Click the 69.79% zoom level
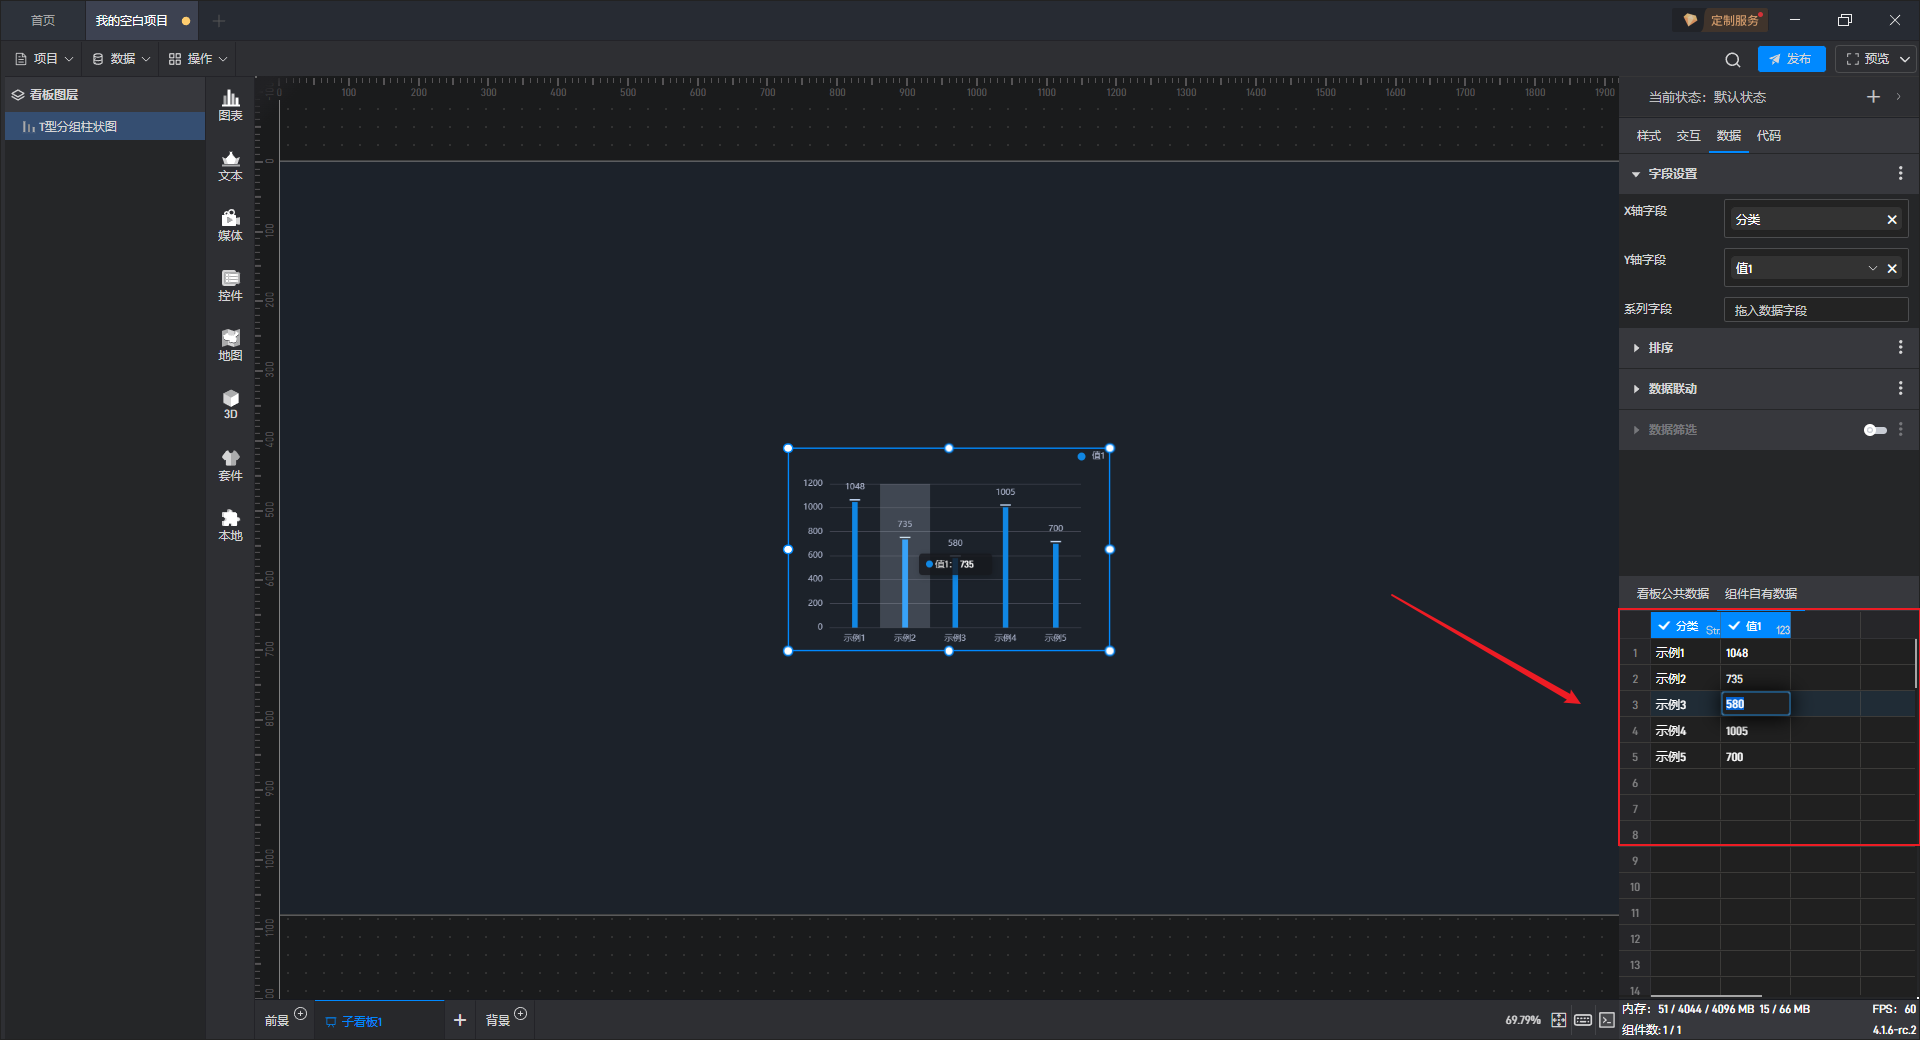 [1522, 1020]
